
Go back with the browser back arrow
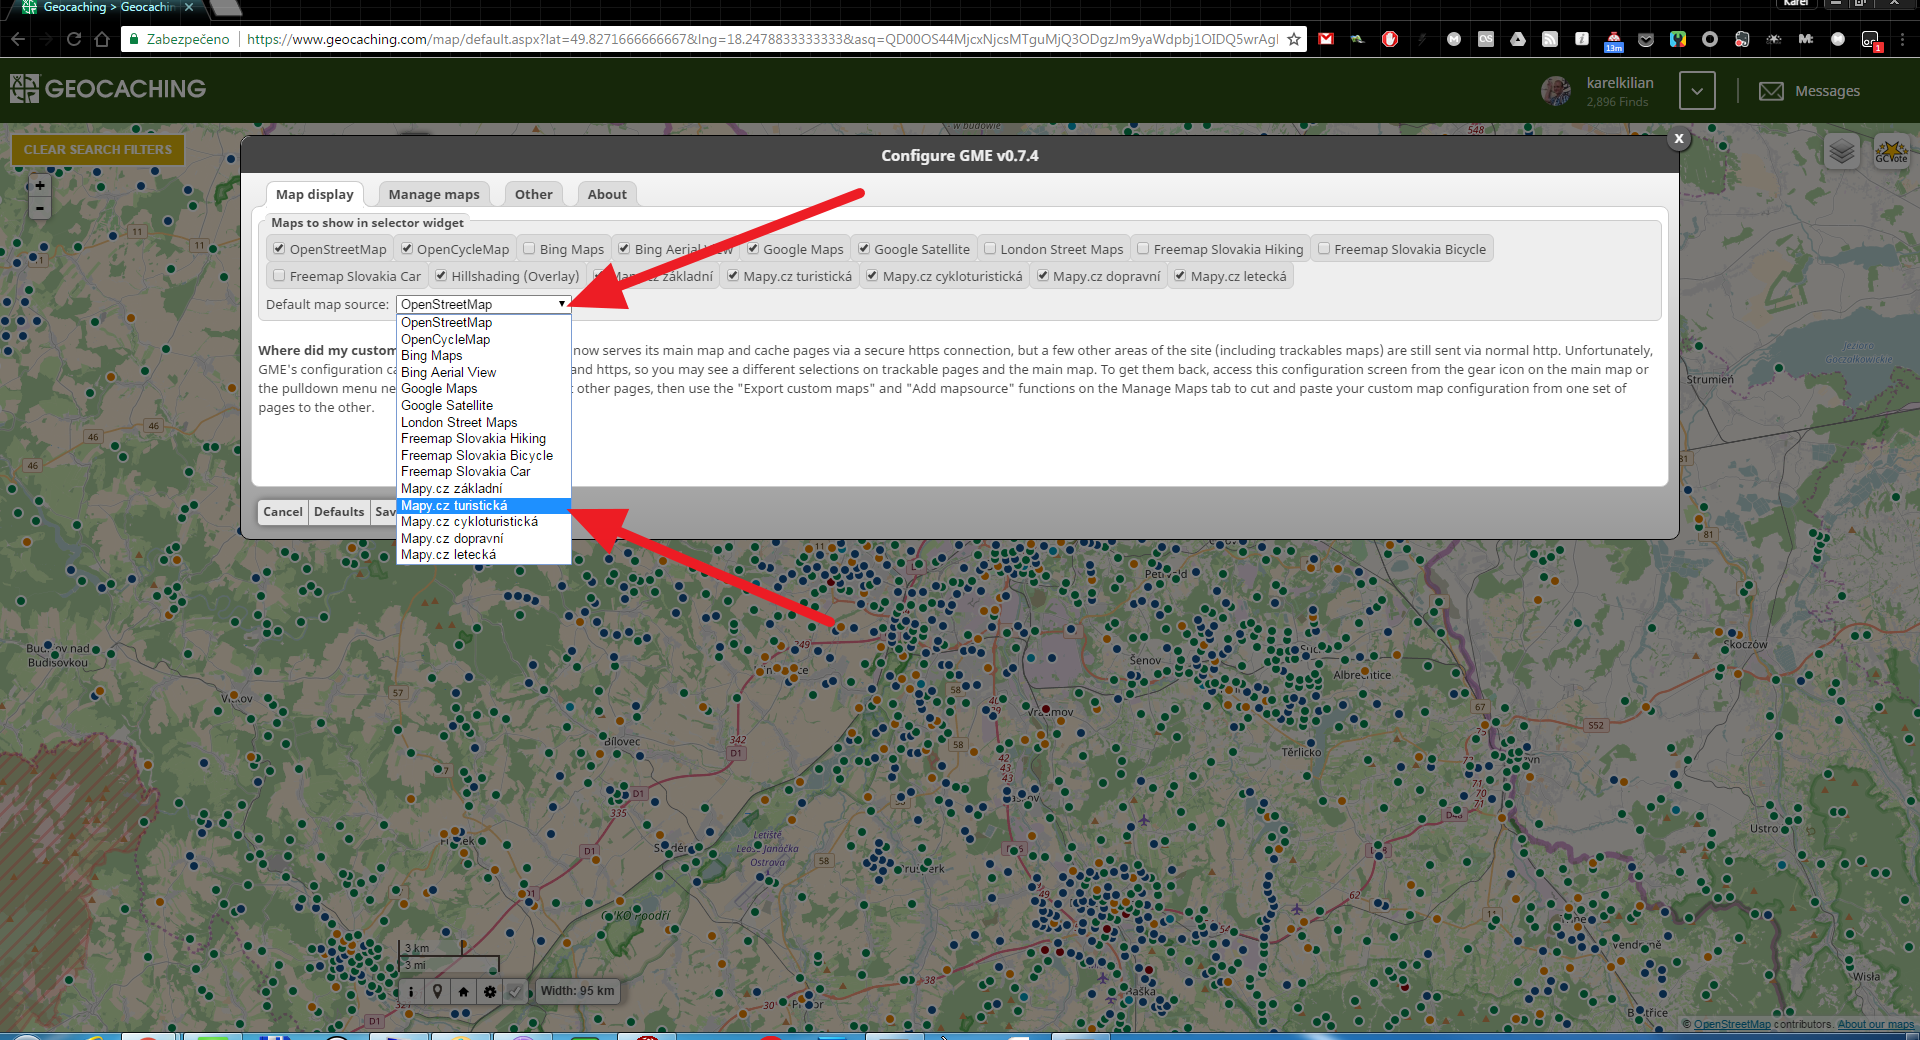click(x=18, y=39)
